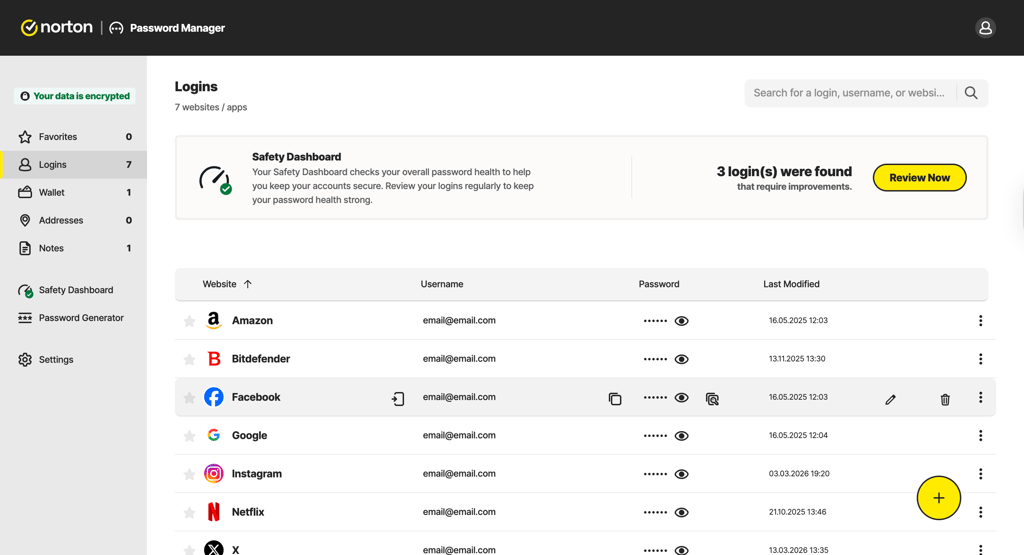Click the Review Now button
The image size is (1024, 555).
920,178
